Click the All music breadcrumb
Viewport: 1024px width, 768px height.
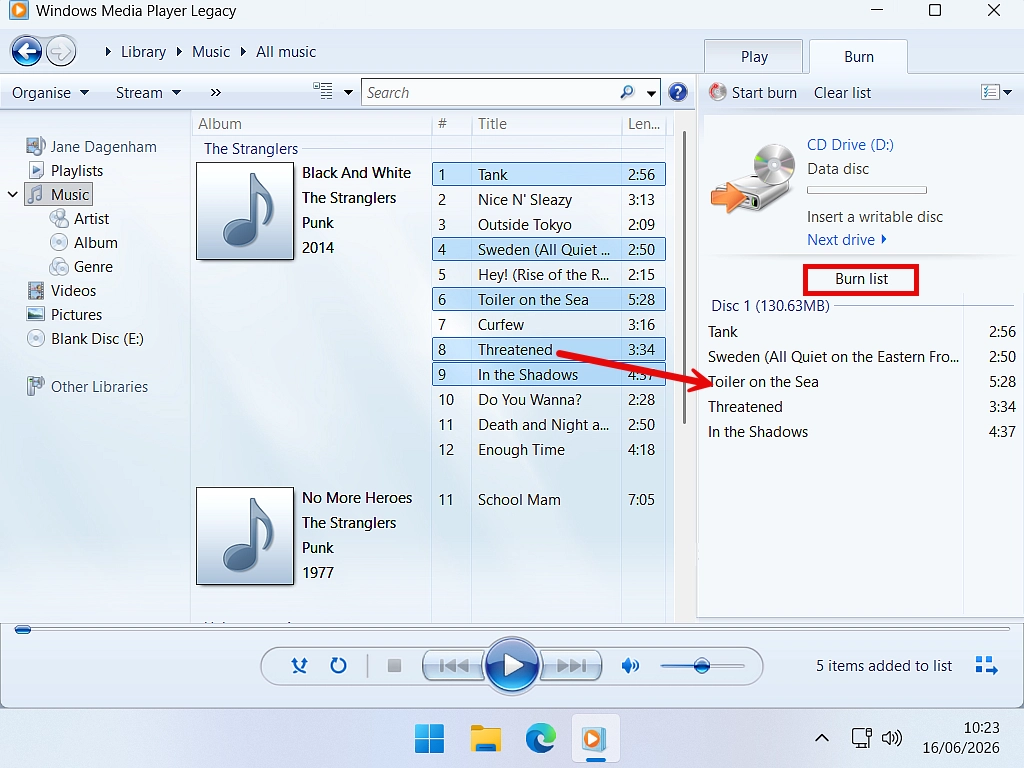pyautogui.click(x=285, y=52)
